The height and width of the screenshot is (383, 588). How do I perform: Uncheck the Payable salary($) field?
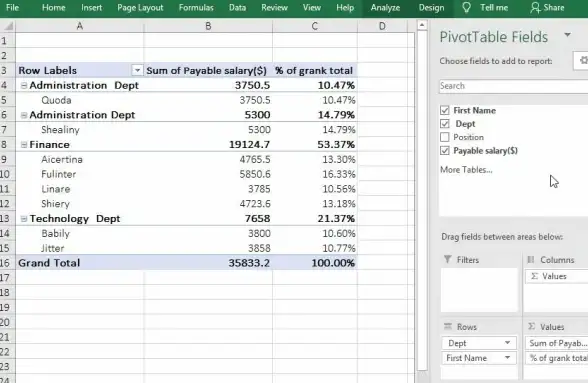[x=445, y=150]
